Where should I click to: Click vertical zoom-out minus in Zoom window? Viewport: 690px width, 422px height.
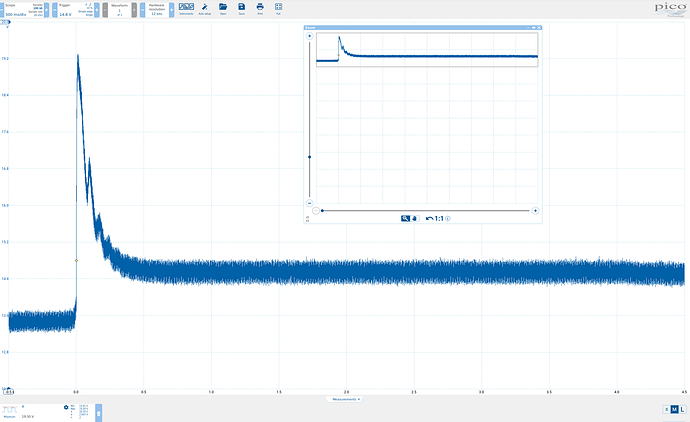pyautogui.click(x=309, y=203)
